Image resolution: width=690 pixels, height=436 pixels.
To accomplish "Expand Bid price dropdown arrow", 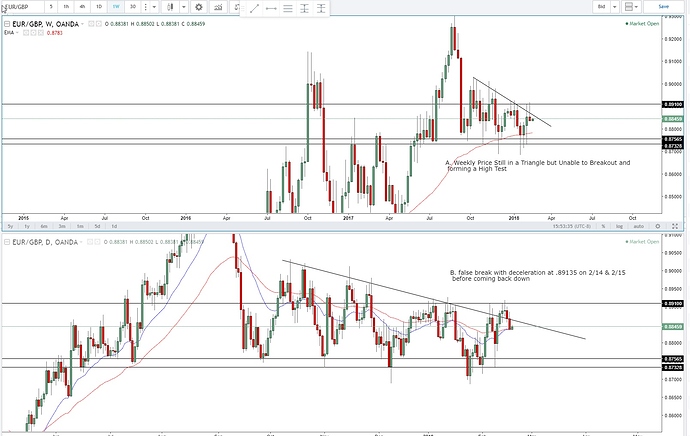I will pos(615,7).
